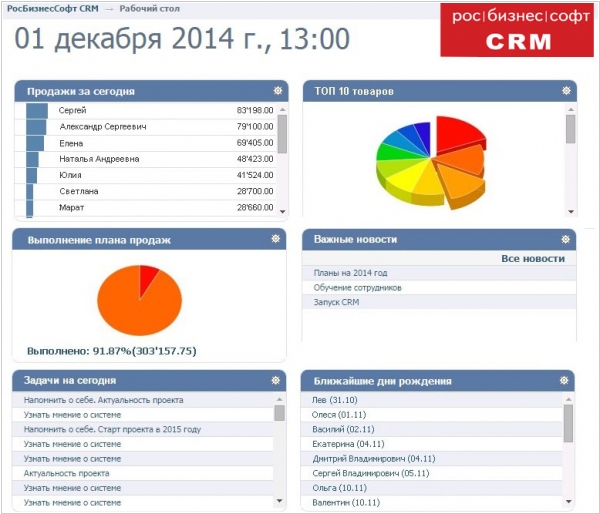This screenshot has width=600, height=514.
Task: Click the scroll-up arrow in Задачи на сегодня
Action: (279, 399)
